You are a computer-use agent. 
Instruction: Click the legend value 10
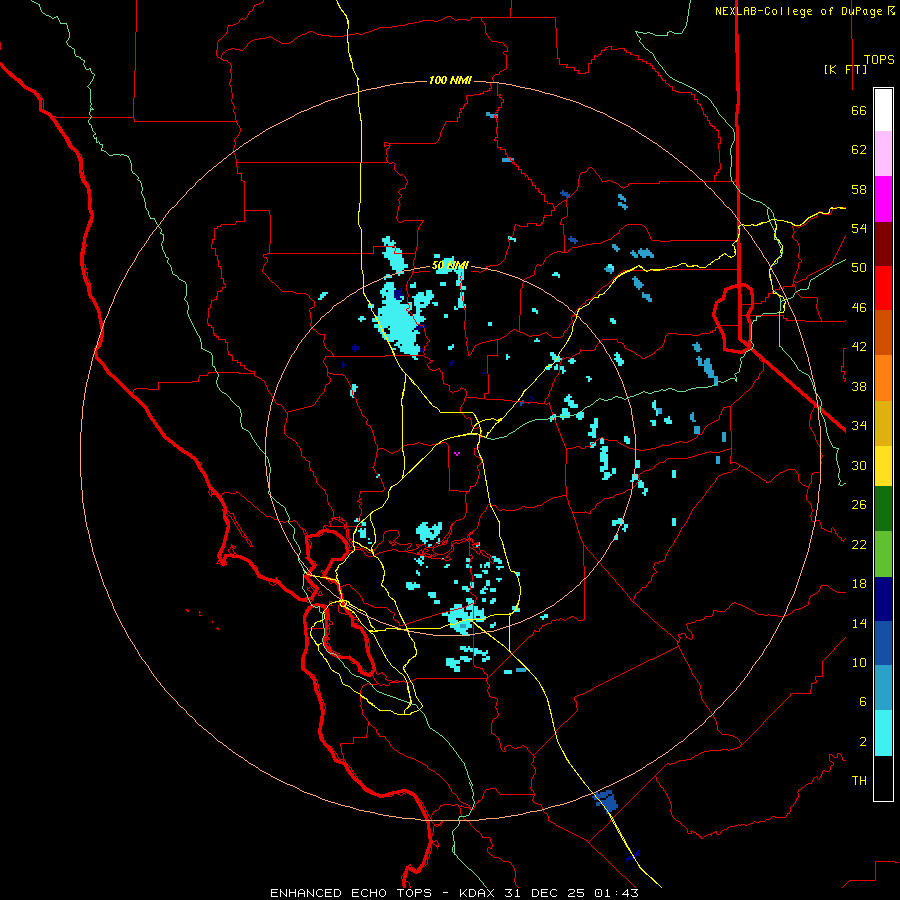click(859, 663)
